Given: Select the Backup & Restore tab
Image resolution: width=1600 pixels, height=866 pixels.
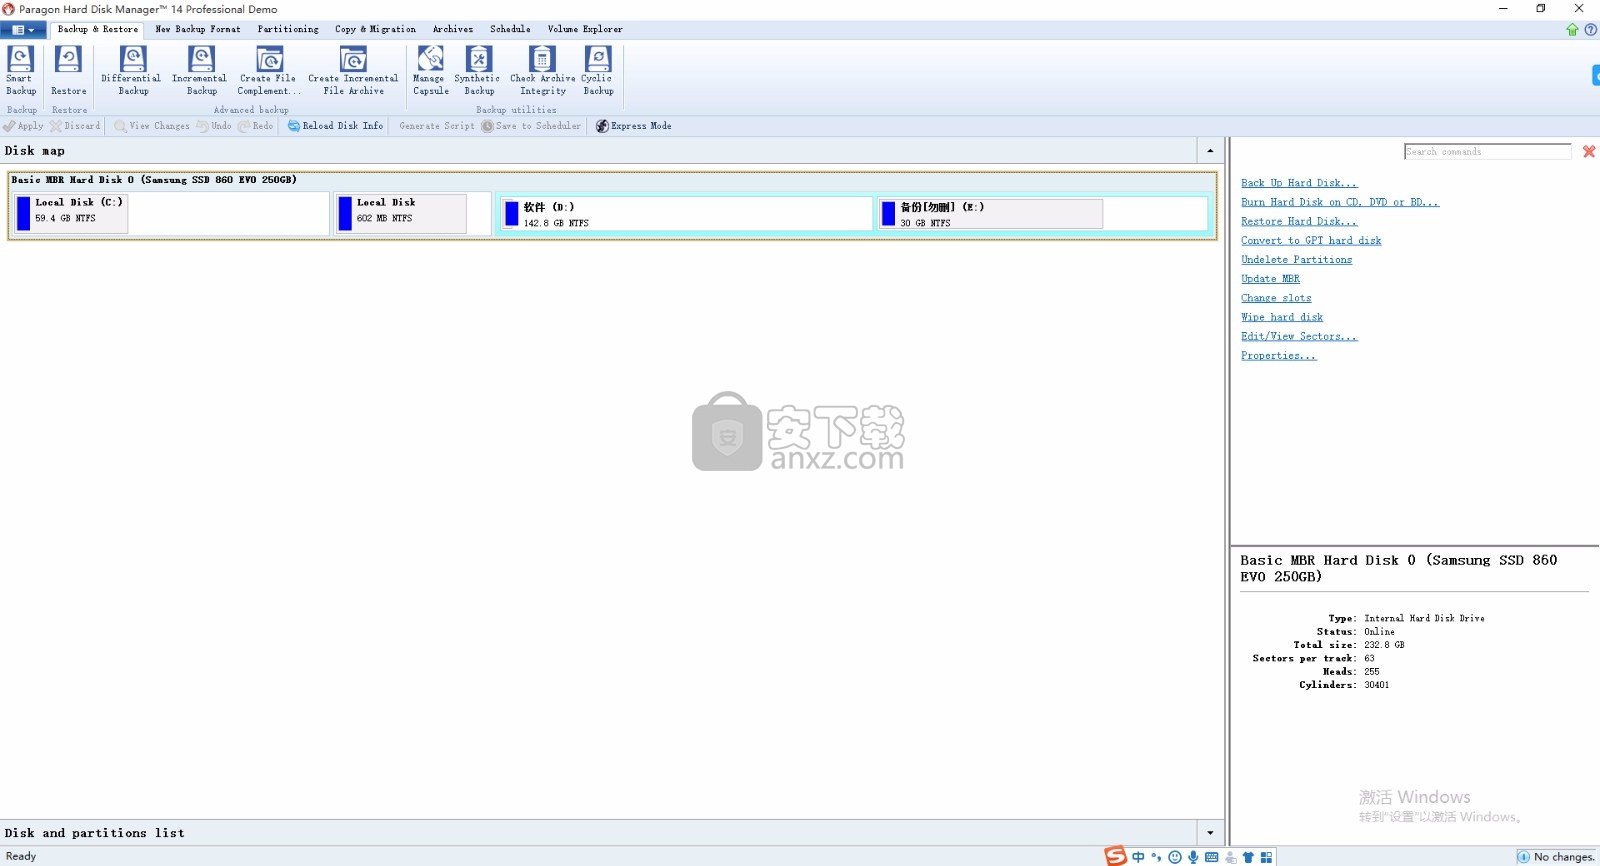Looking at the screenshot, I should click(x=98, y=30).
